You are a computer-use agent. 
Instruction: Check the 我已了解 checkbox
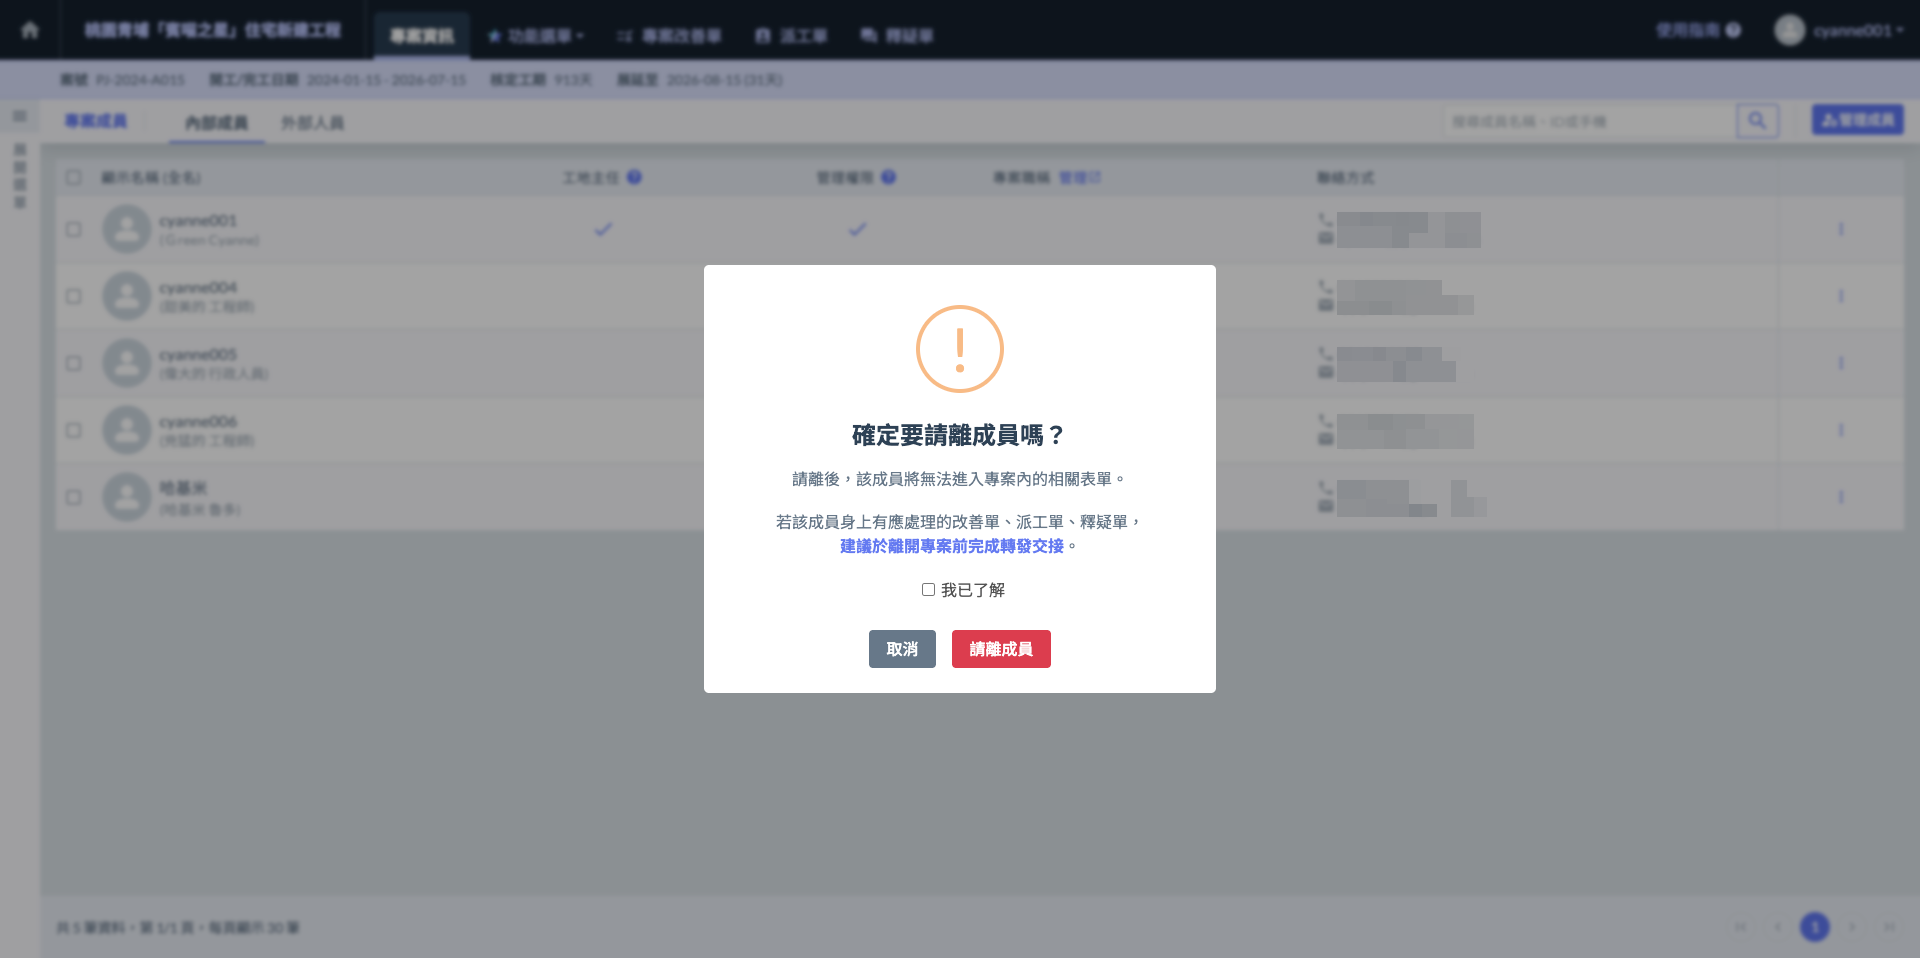(928, 590)
